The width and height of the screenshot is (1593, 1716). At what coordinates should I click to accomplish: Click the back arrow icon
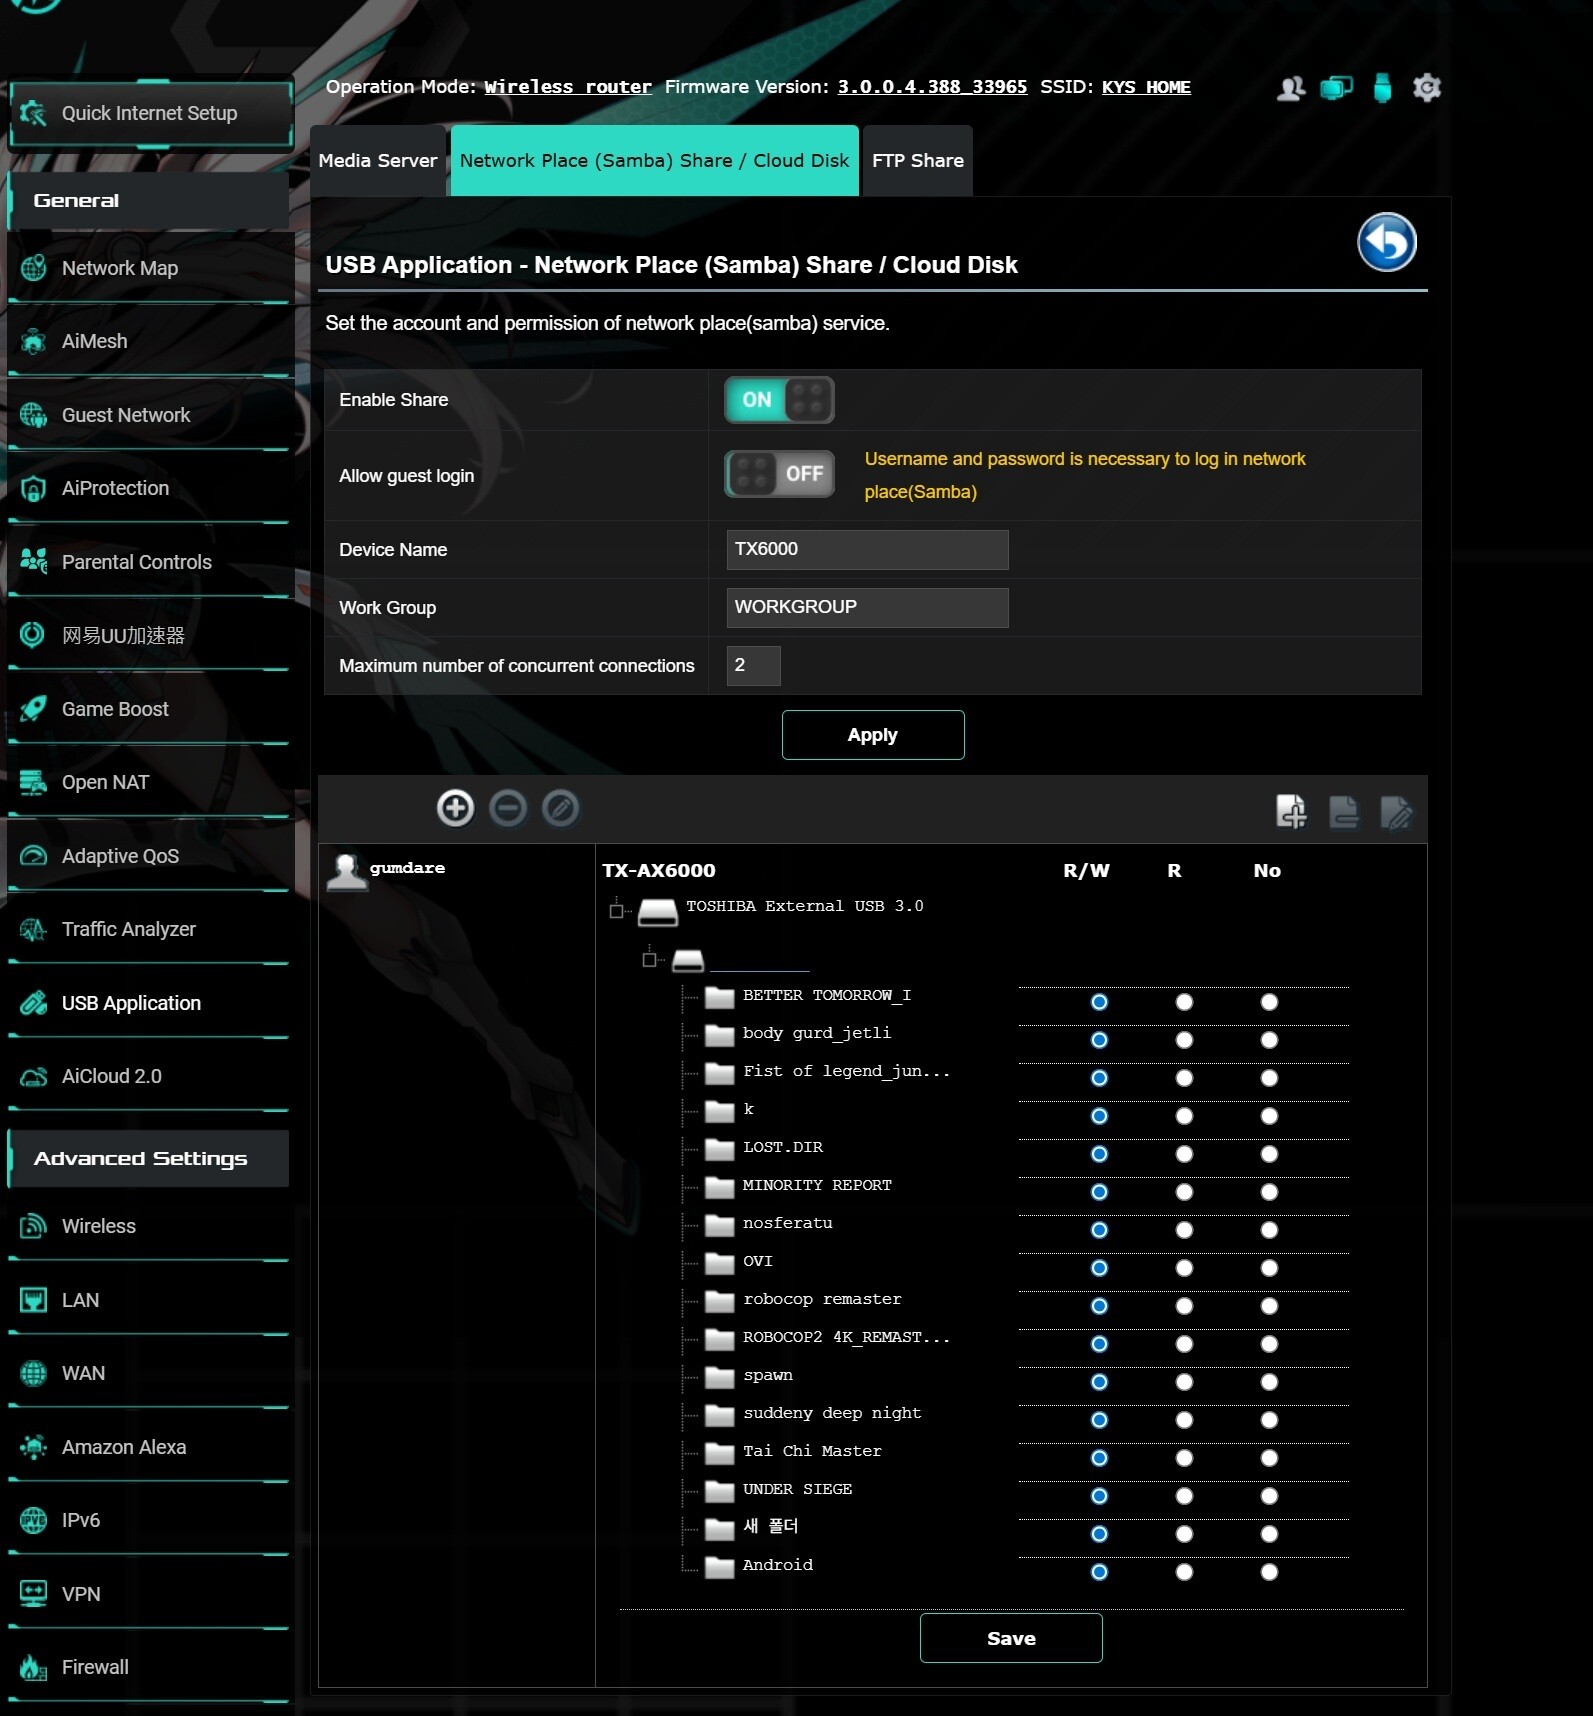[1386, 242]
